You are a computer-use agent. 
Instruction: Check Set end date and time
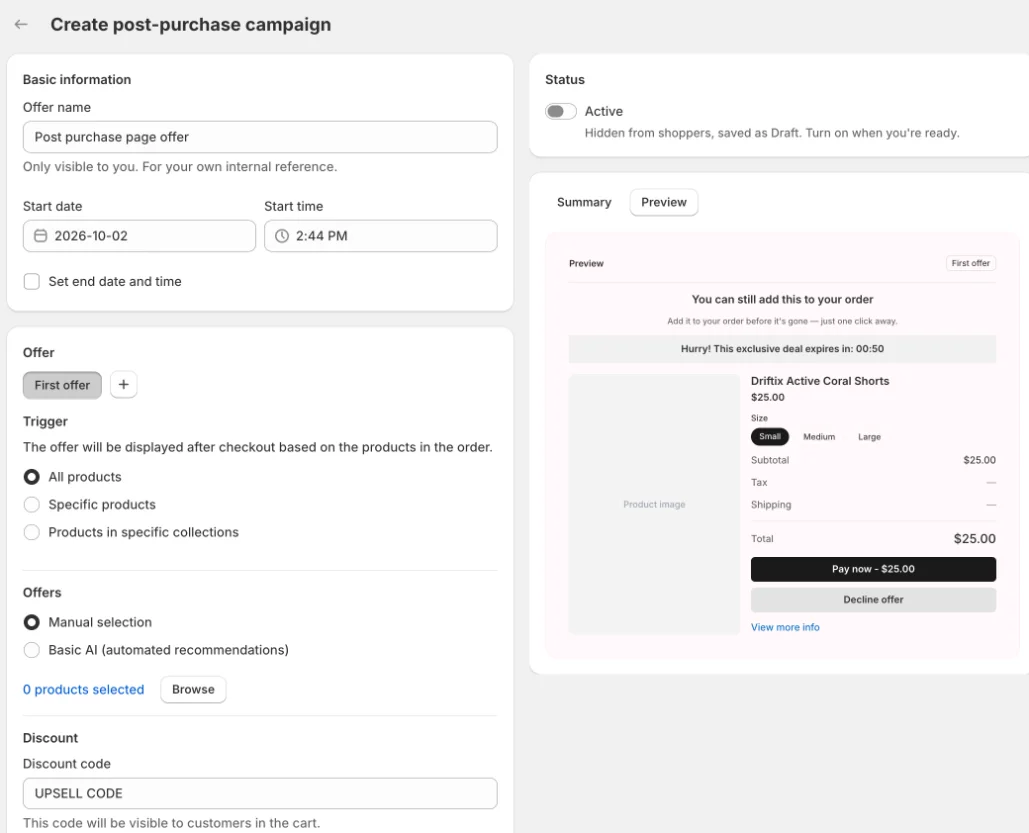tap(32, 282)
